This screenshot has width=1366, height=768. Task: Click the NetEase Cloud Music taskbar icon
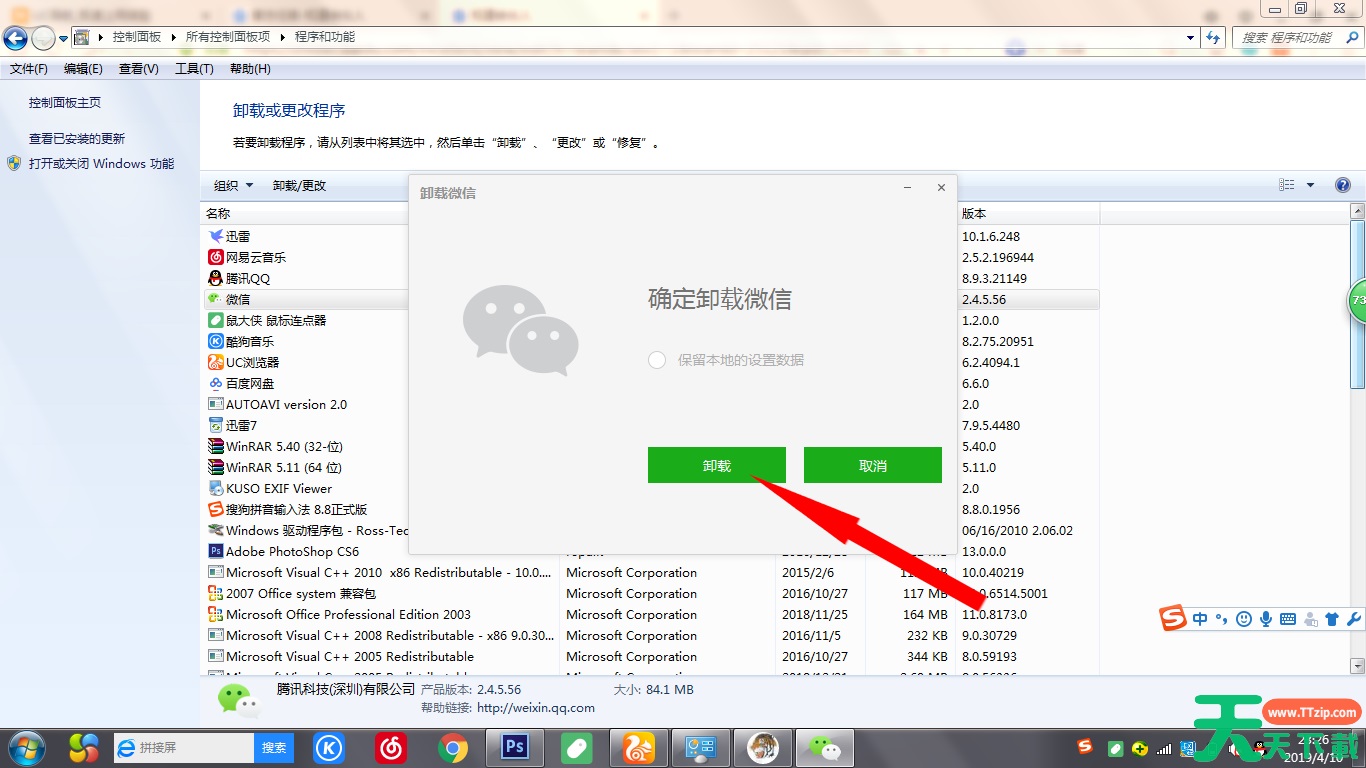point(391,747)
